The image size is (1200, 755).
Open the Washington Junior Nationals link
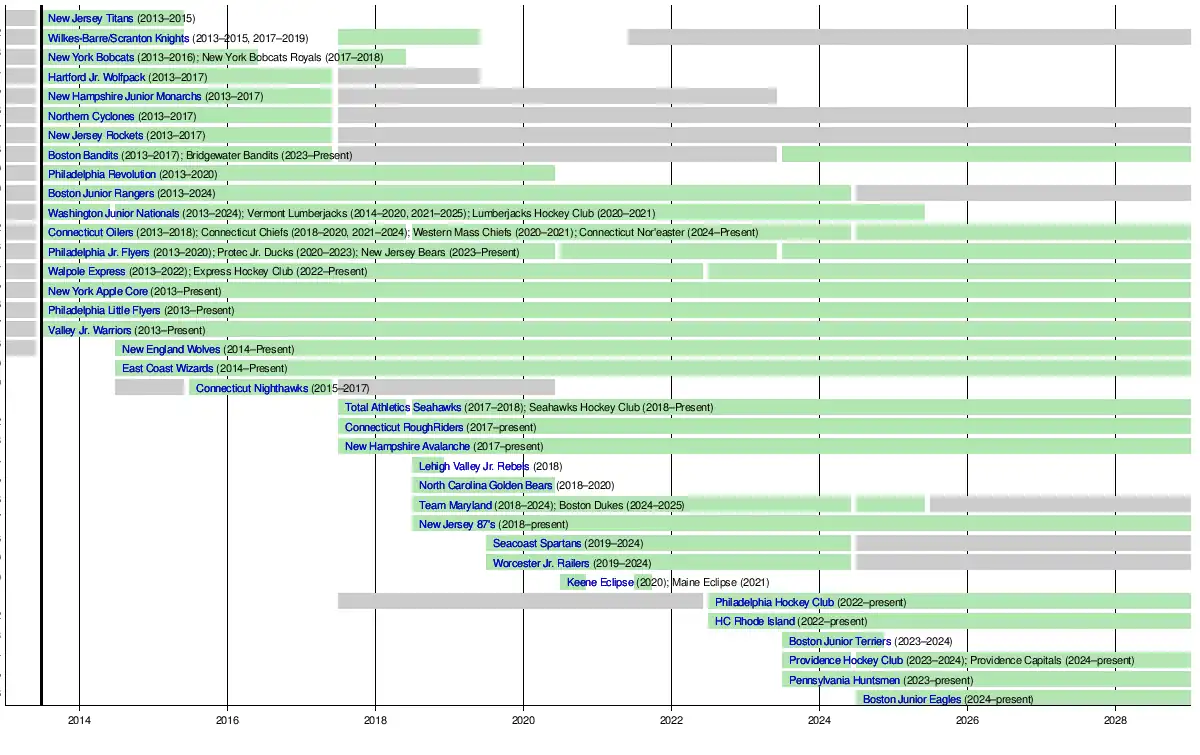tap(114, 213)
